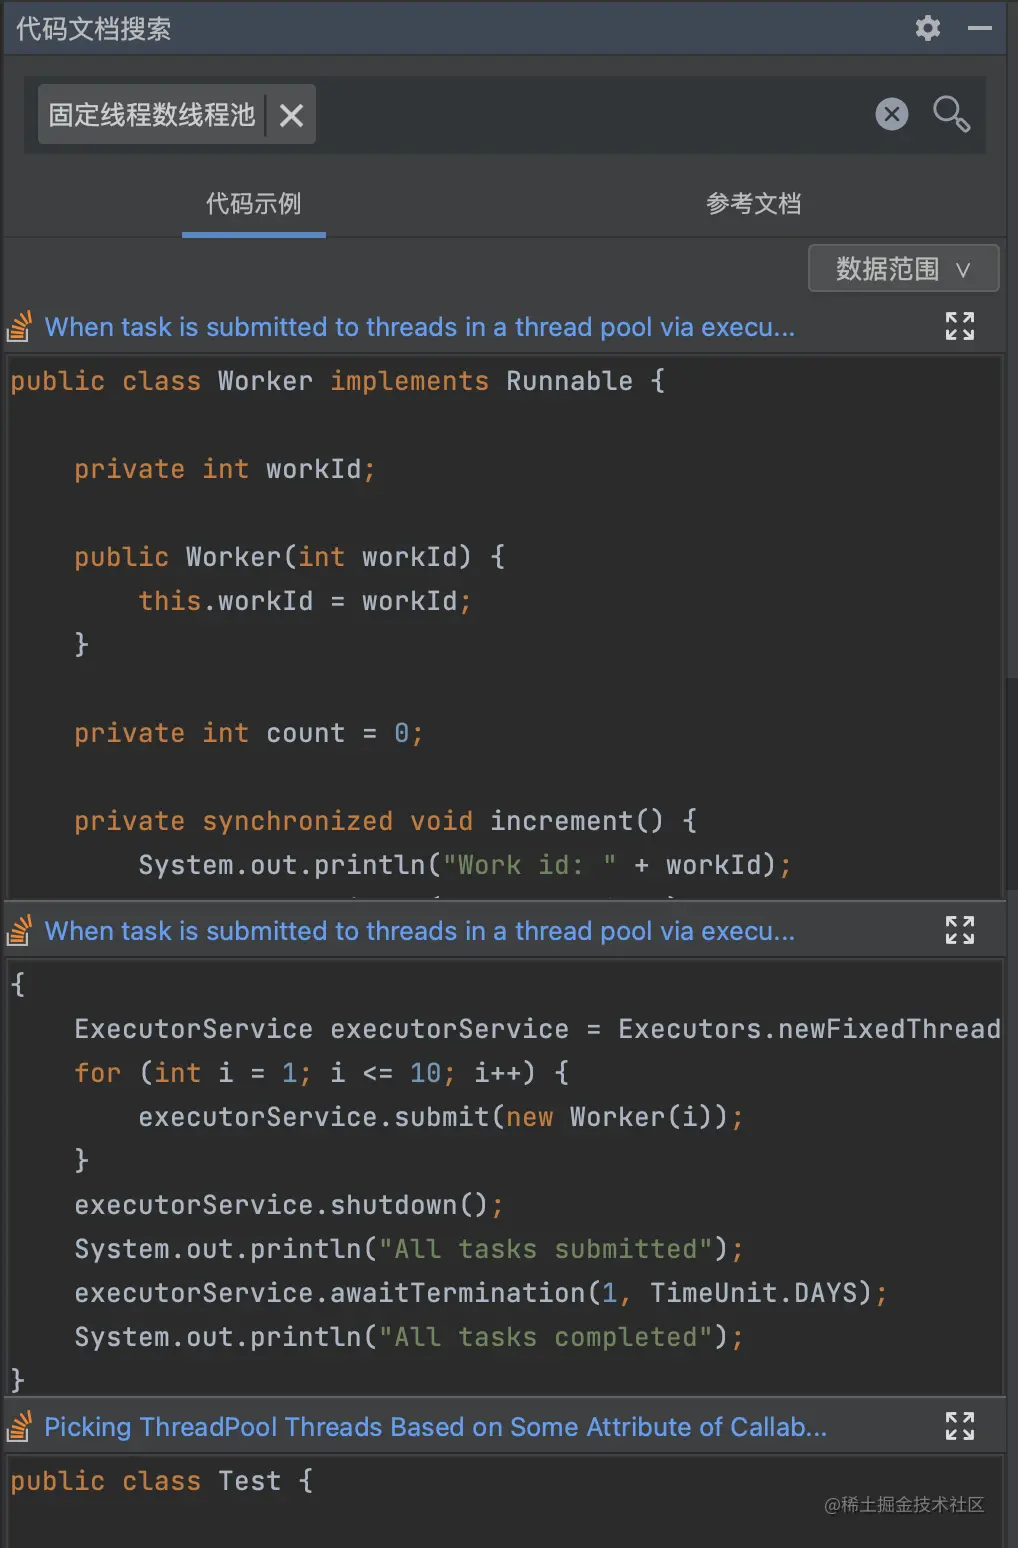
Task: Click the 'All tasks completed' println line
Action: coord(409,1337)
